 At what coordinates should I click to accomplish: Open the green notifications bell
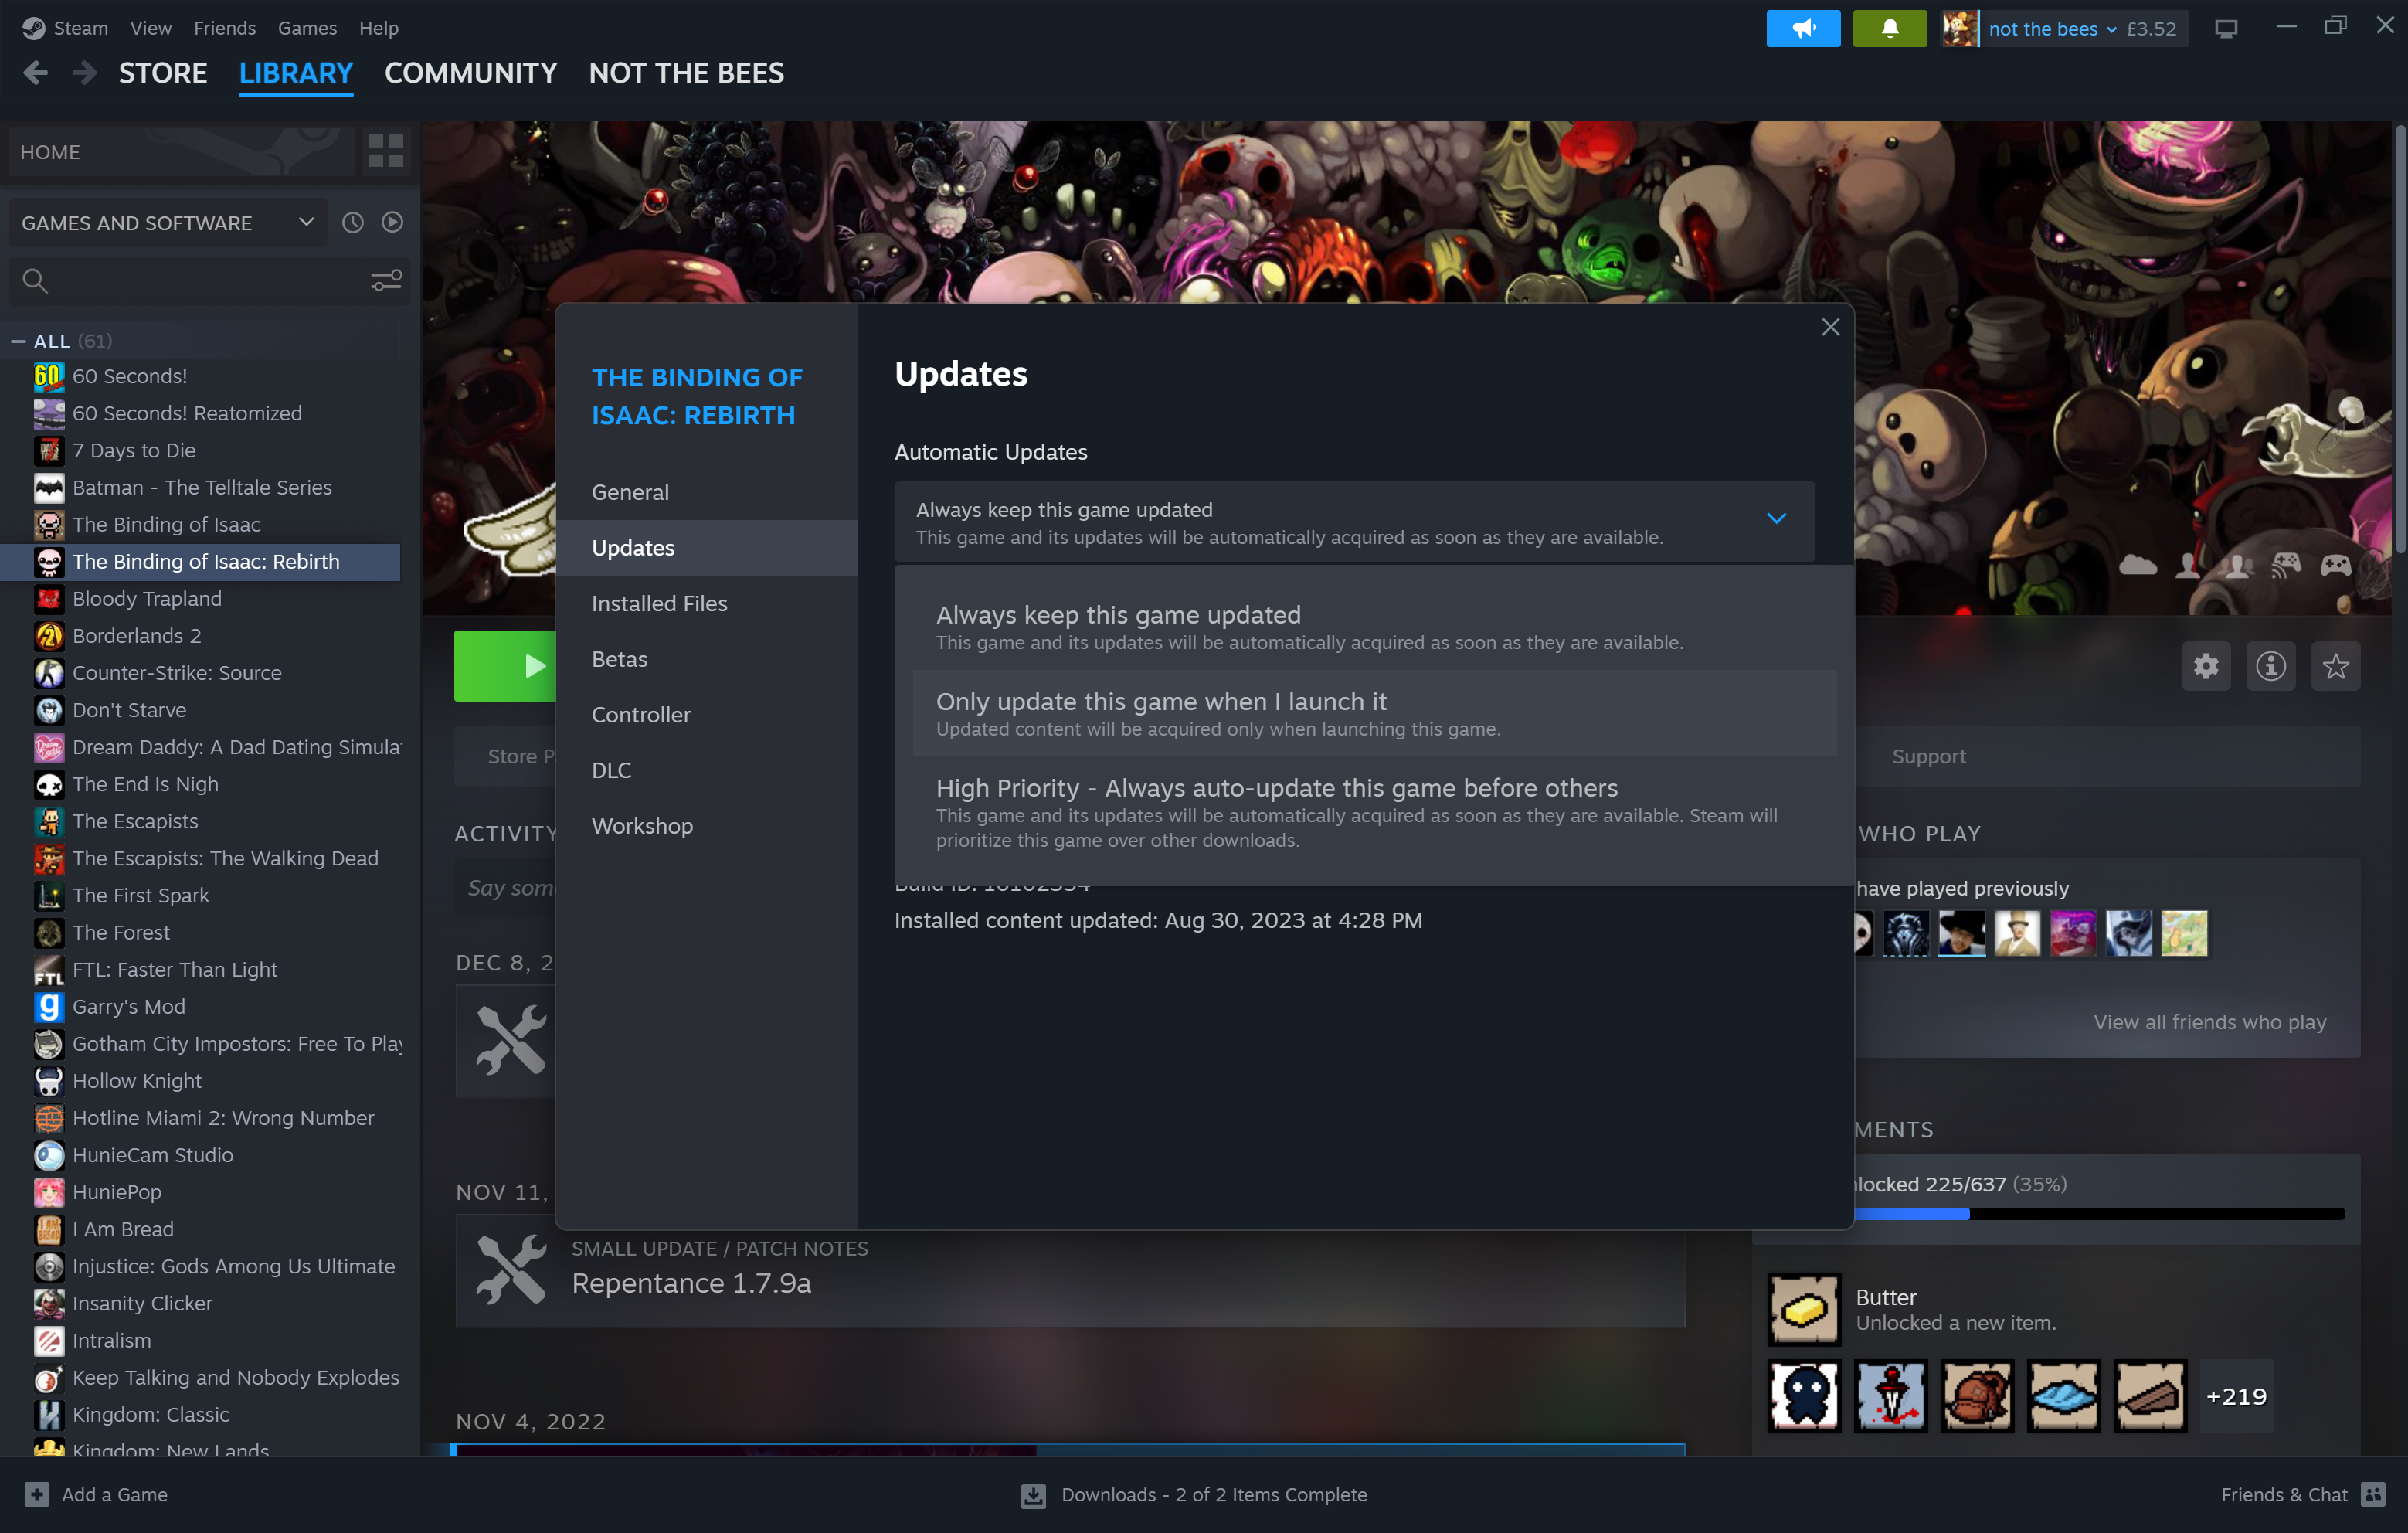[x=1889, y=28]
